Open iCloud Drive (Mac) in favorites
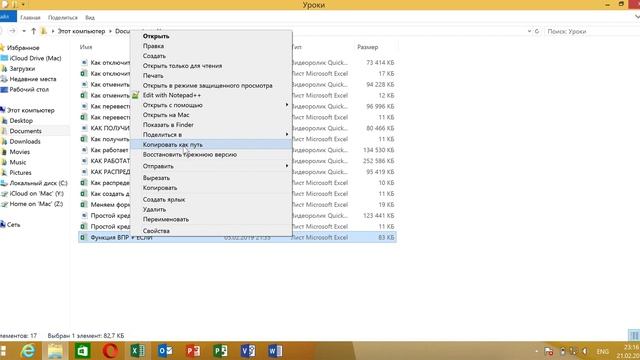 coord(35,58)
